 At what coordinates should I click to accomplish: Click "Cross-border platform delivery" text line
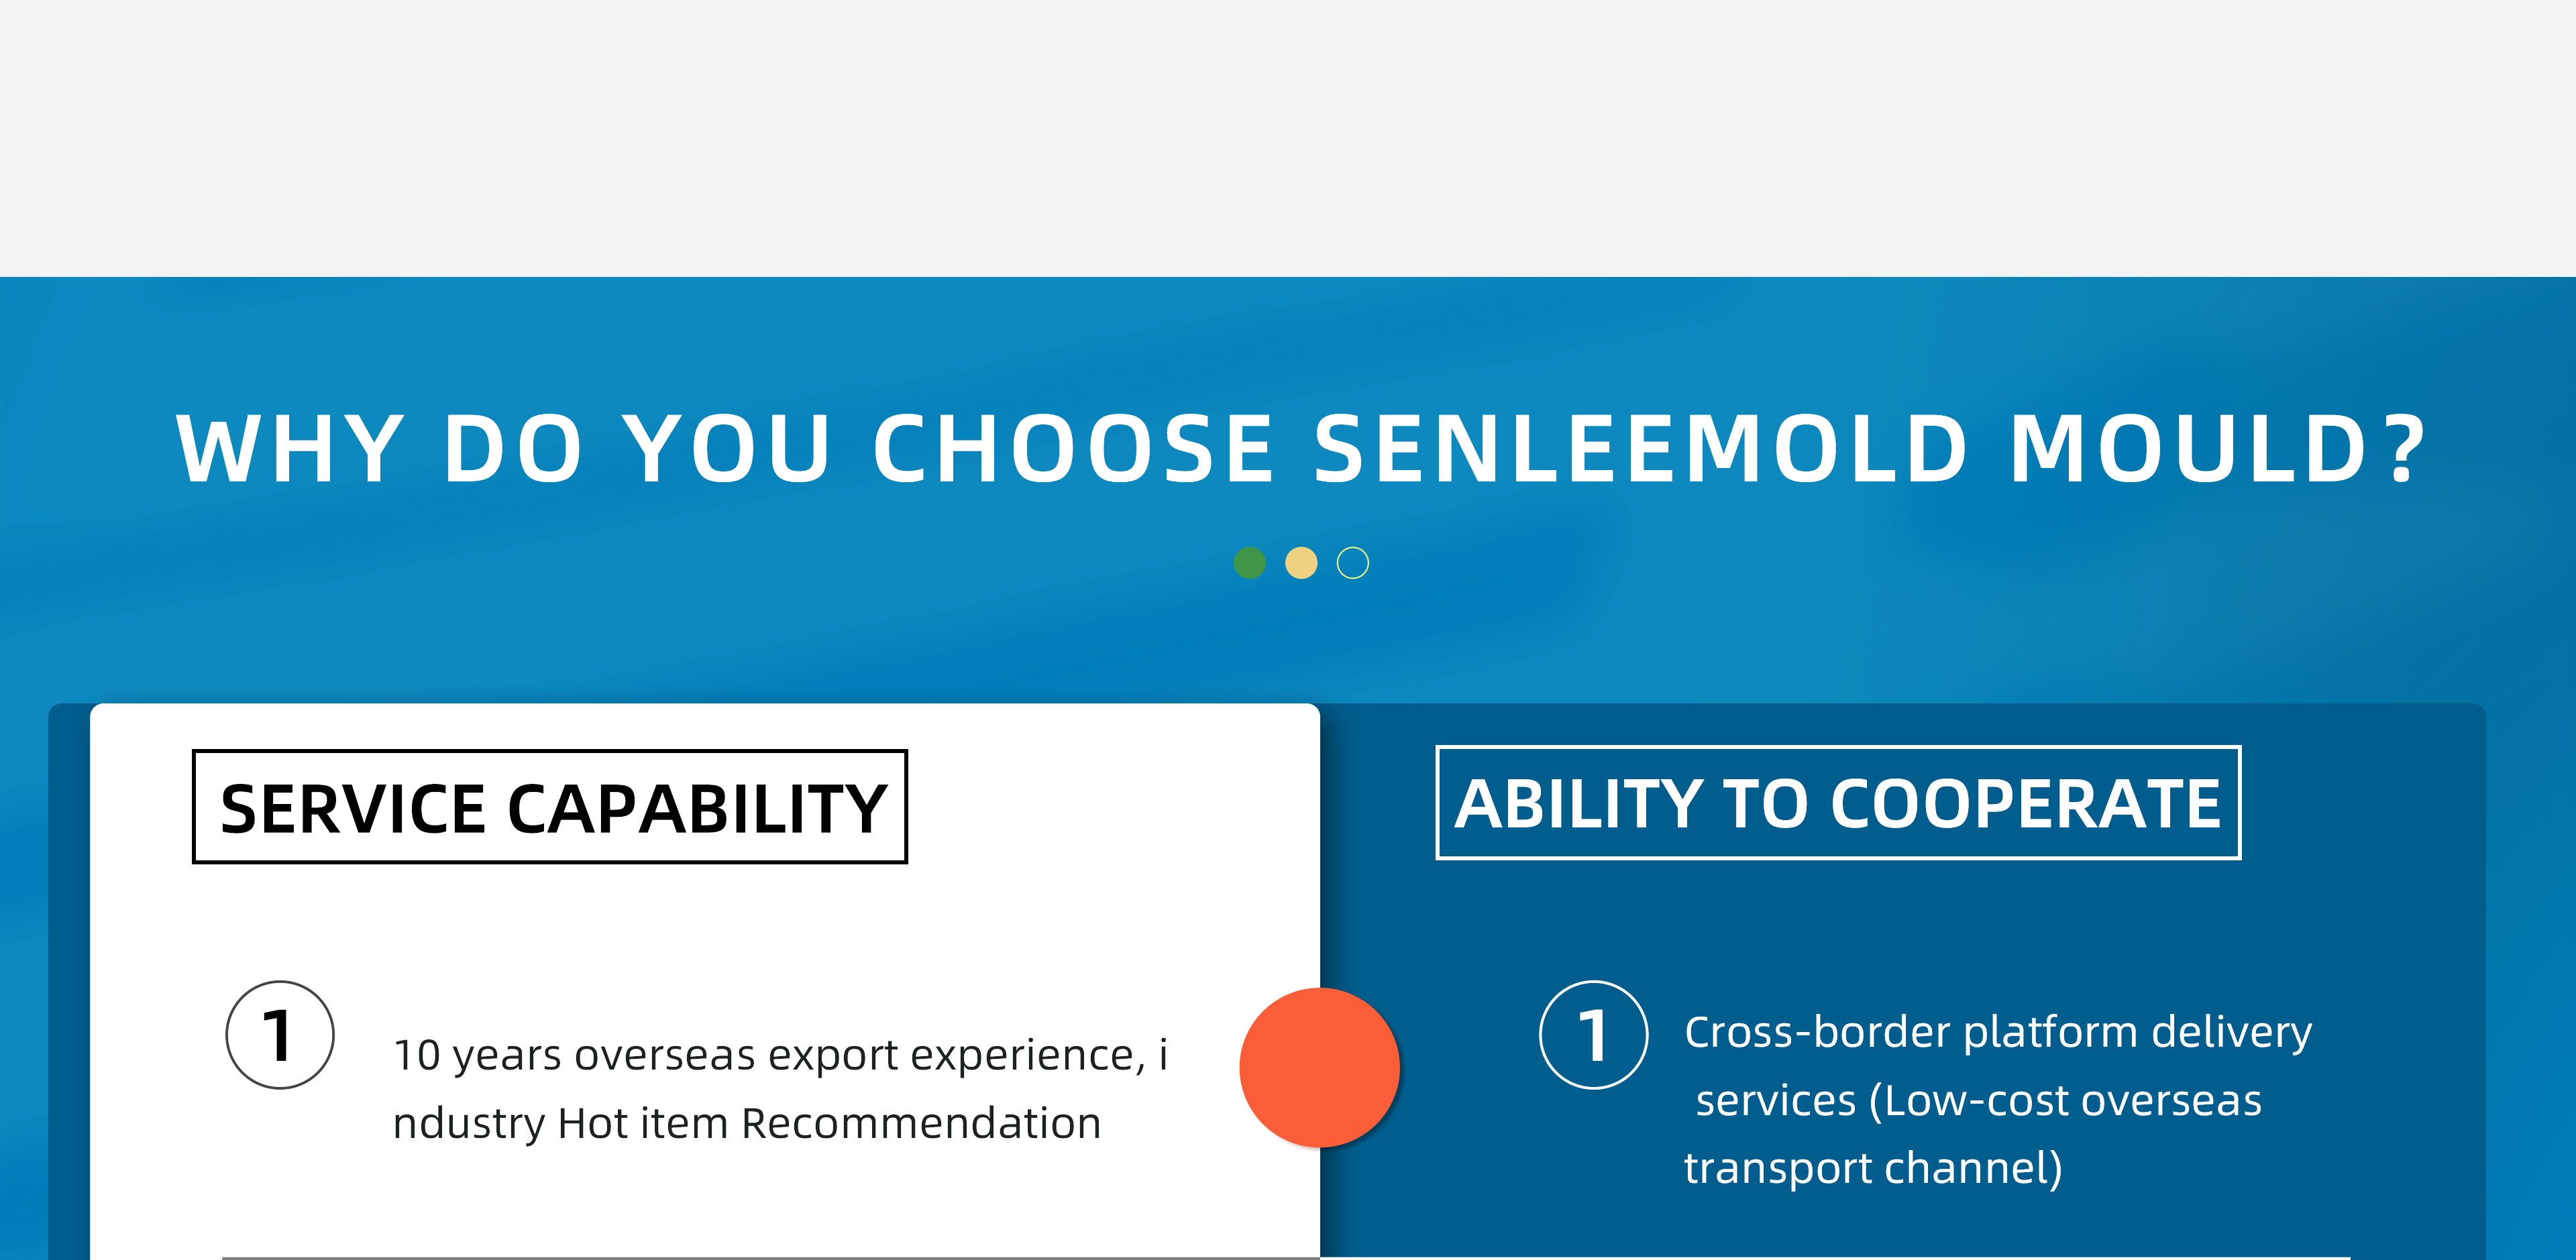[x=1998, y=1032]
